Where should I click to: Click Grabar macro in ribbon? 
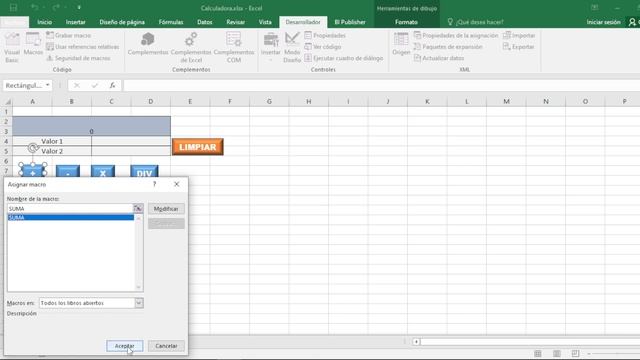pos(69,36)
